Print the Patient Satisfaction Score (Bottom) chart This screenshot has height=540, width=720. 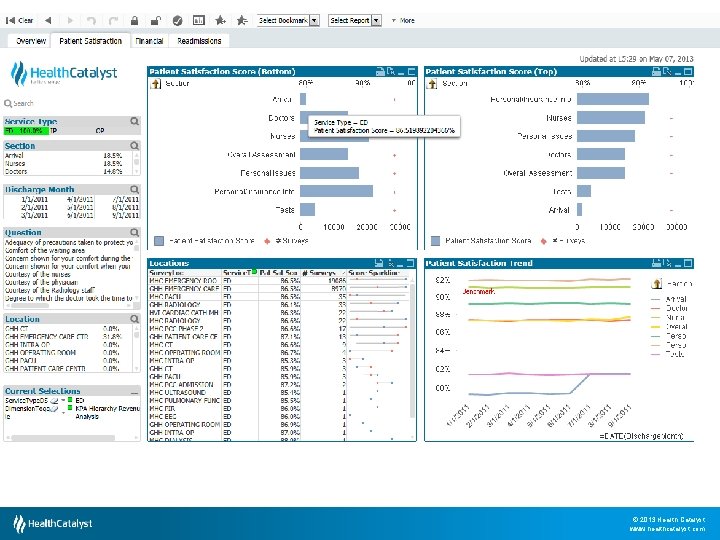(x=380, y=72)
